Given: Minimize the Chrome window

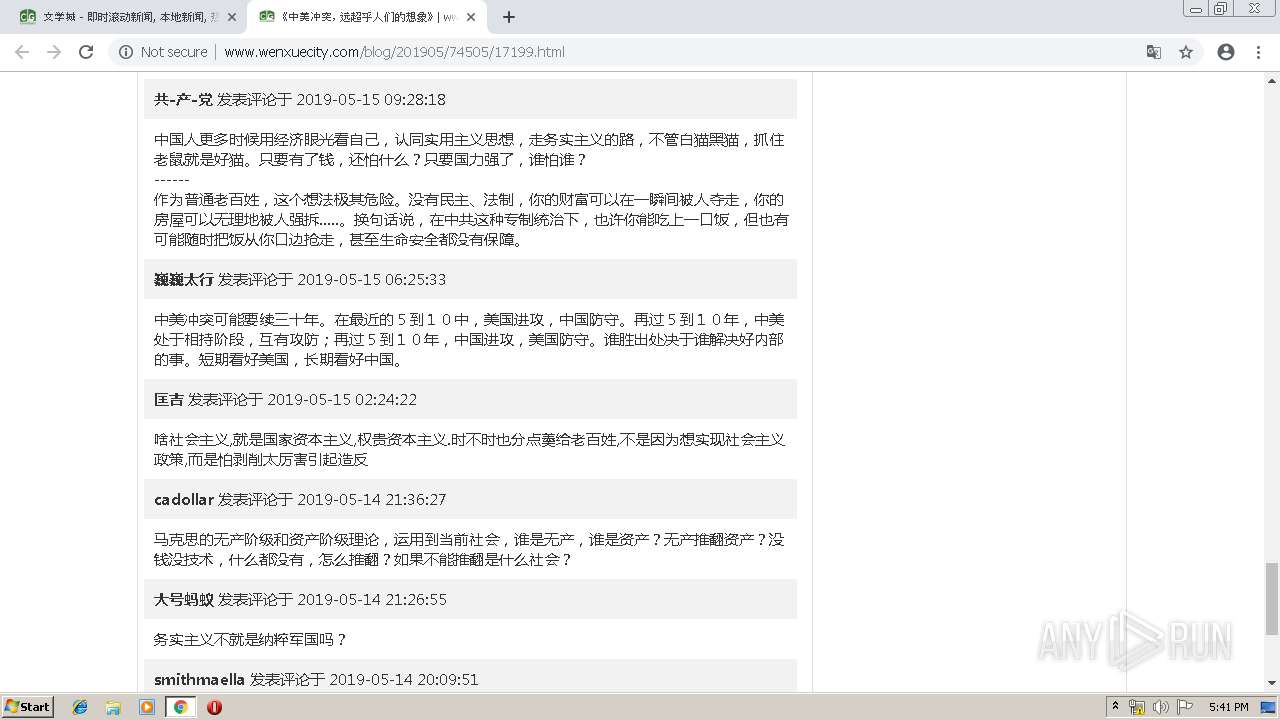Looking at the screenshot, I should pos(1195,9).
